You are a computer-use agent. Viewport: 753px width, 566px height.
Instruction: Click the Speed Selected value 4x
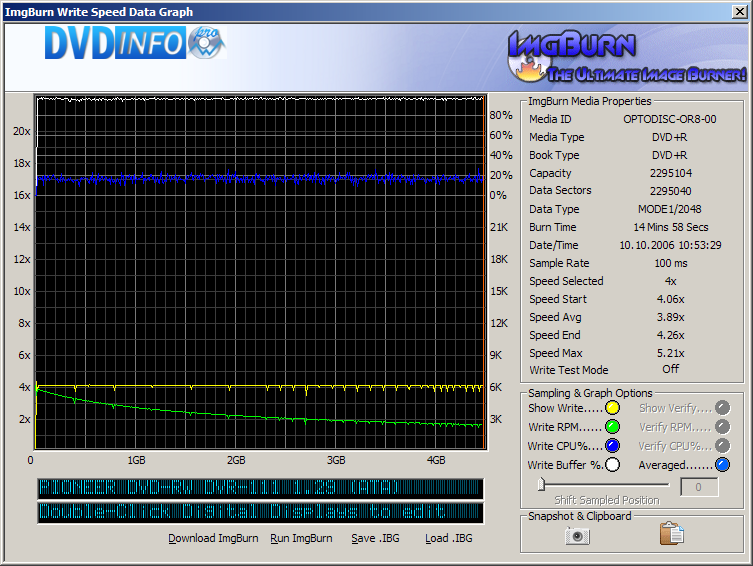pyautogui.click(x=671, y=281)
